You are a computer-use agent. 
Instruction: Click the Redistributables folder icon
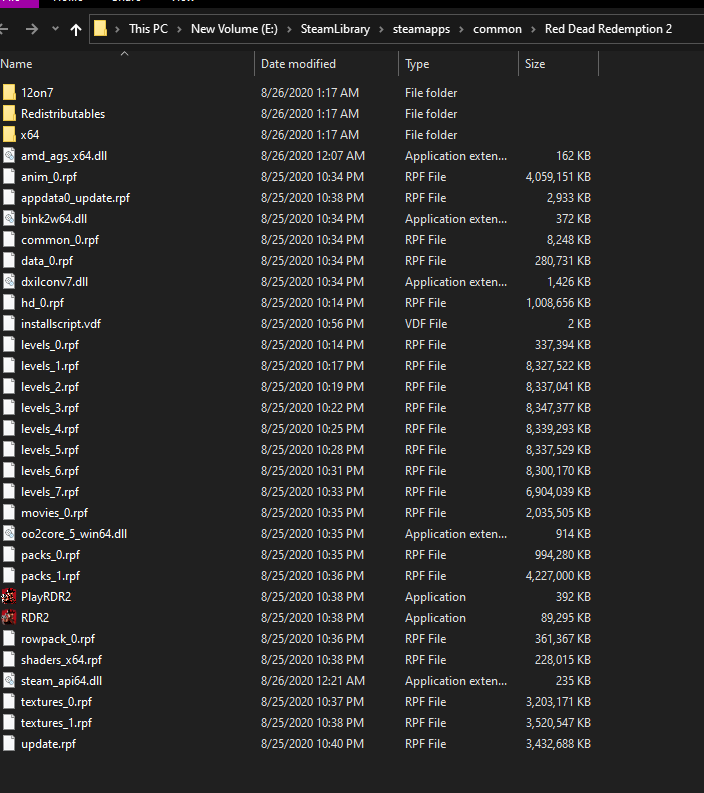pos(9,113)
